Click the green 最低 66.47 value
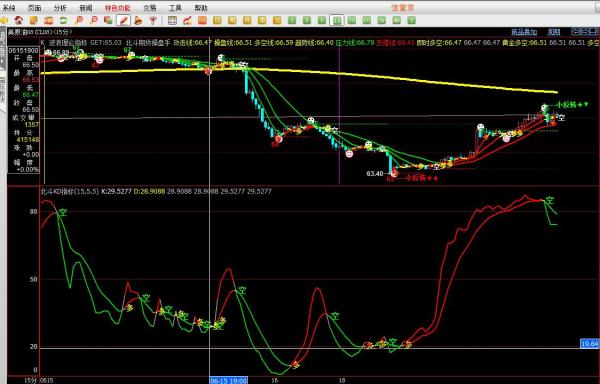 (x=31, y=95)
